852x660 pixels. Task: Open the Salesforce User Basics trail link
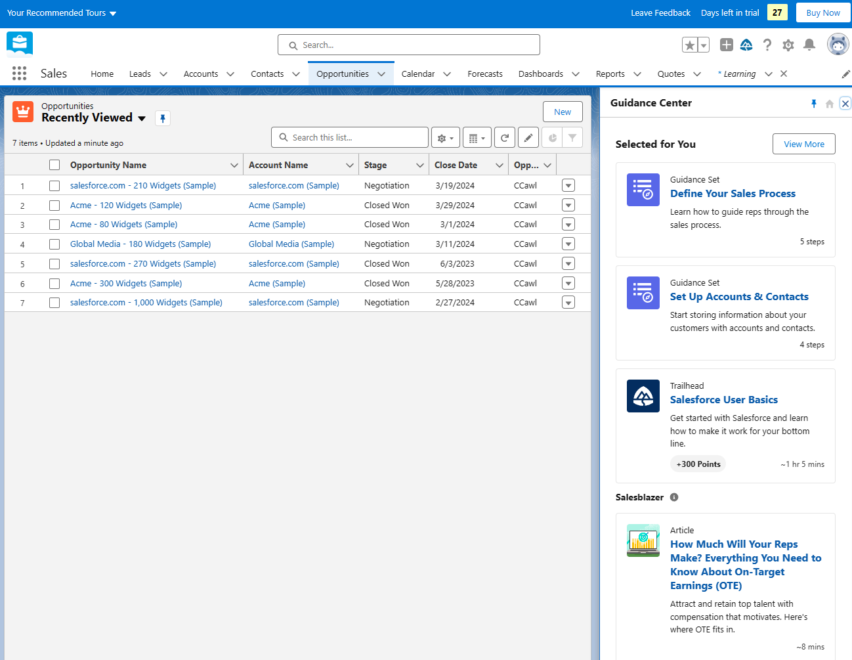(723, 399)
